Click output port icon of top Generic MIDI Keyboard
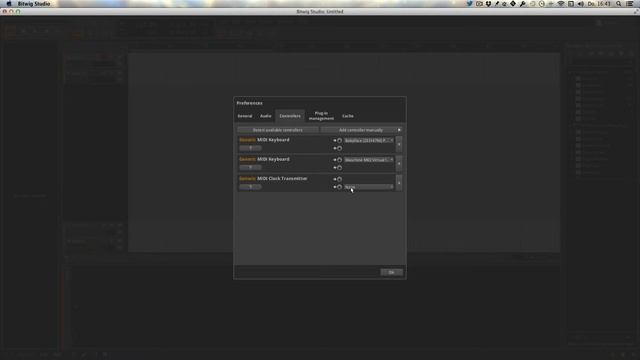Viewport: 640px width, 360px height. 338,148
